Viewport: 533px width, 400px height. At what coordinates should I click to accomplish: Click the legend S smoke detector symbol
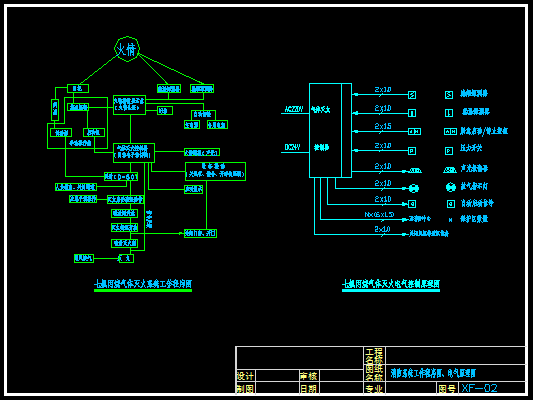[x=449, y=95]
